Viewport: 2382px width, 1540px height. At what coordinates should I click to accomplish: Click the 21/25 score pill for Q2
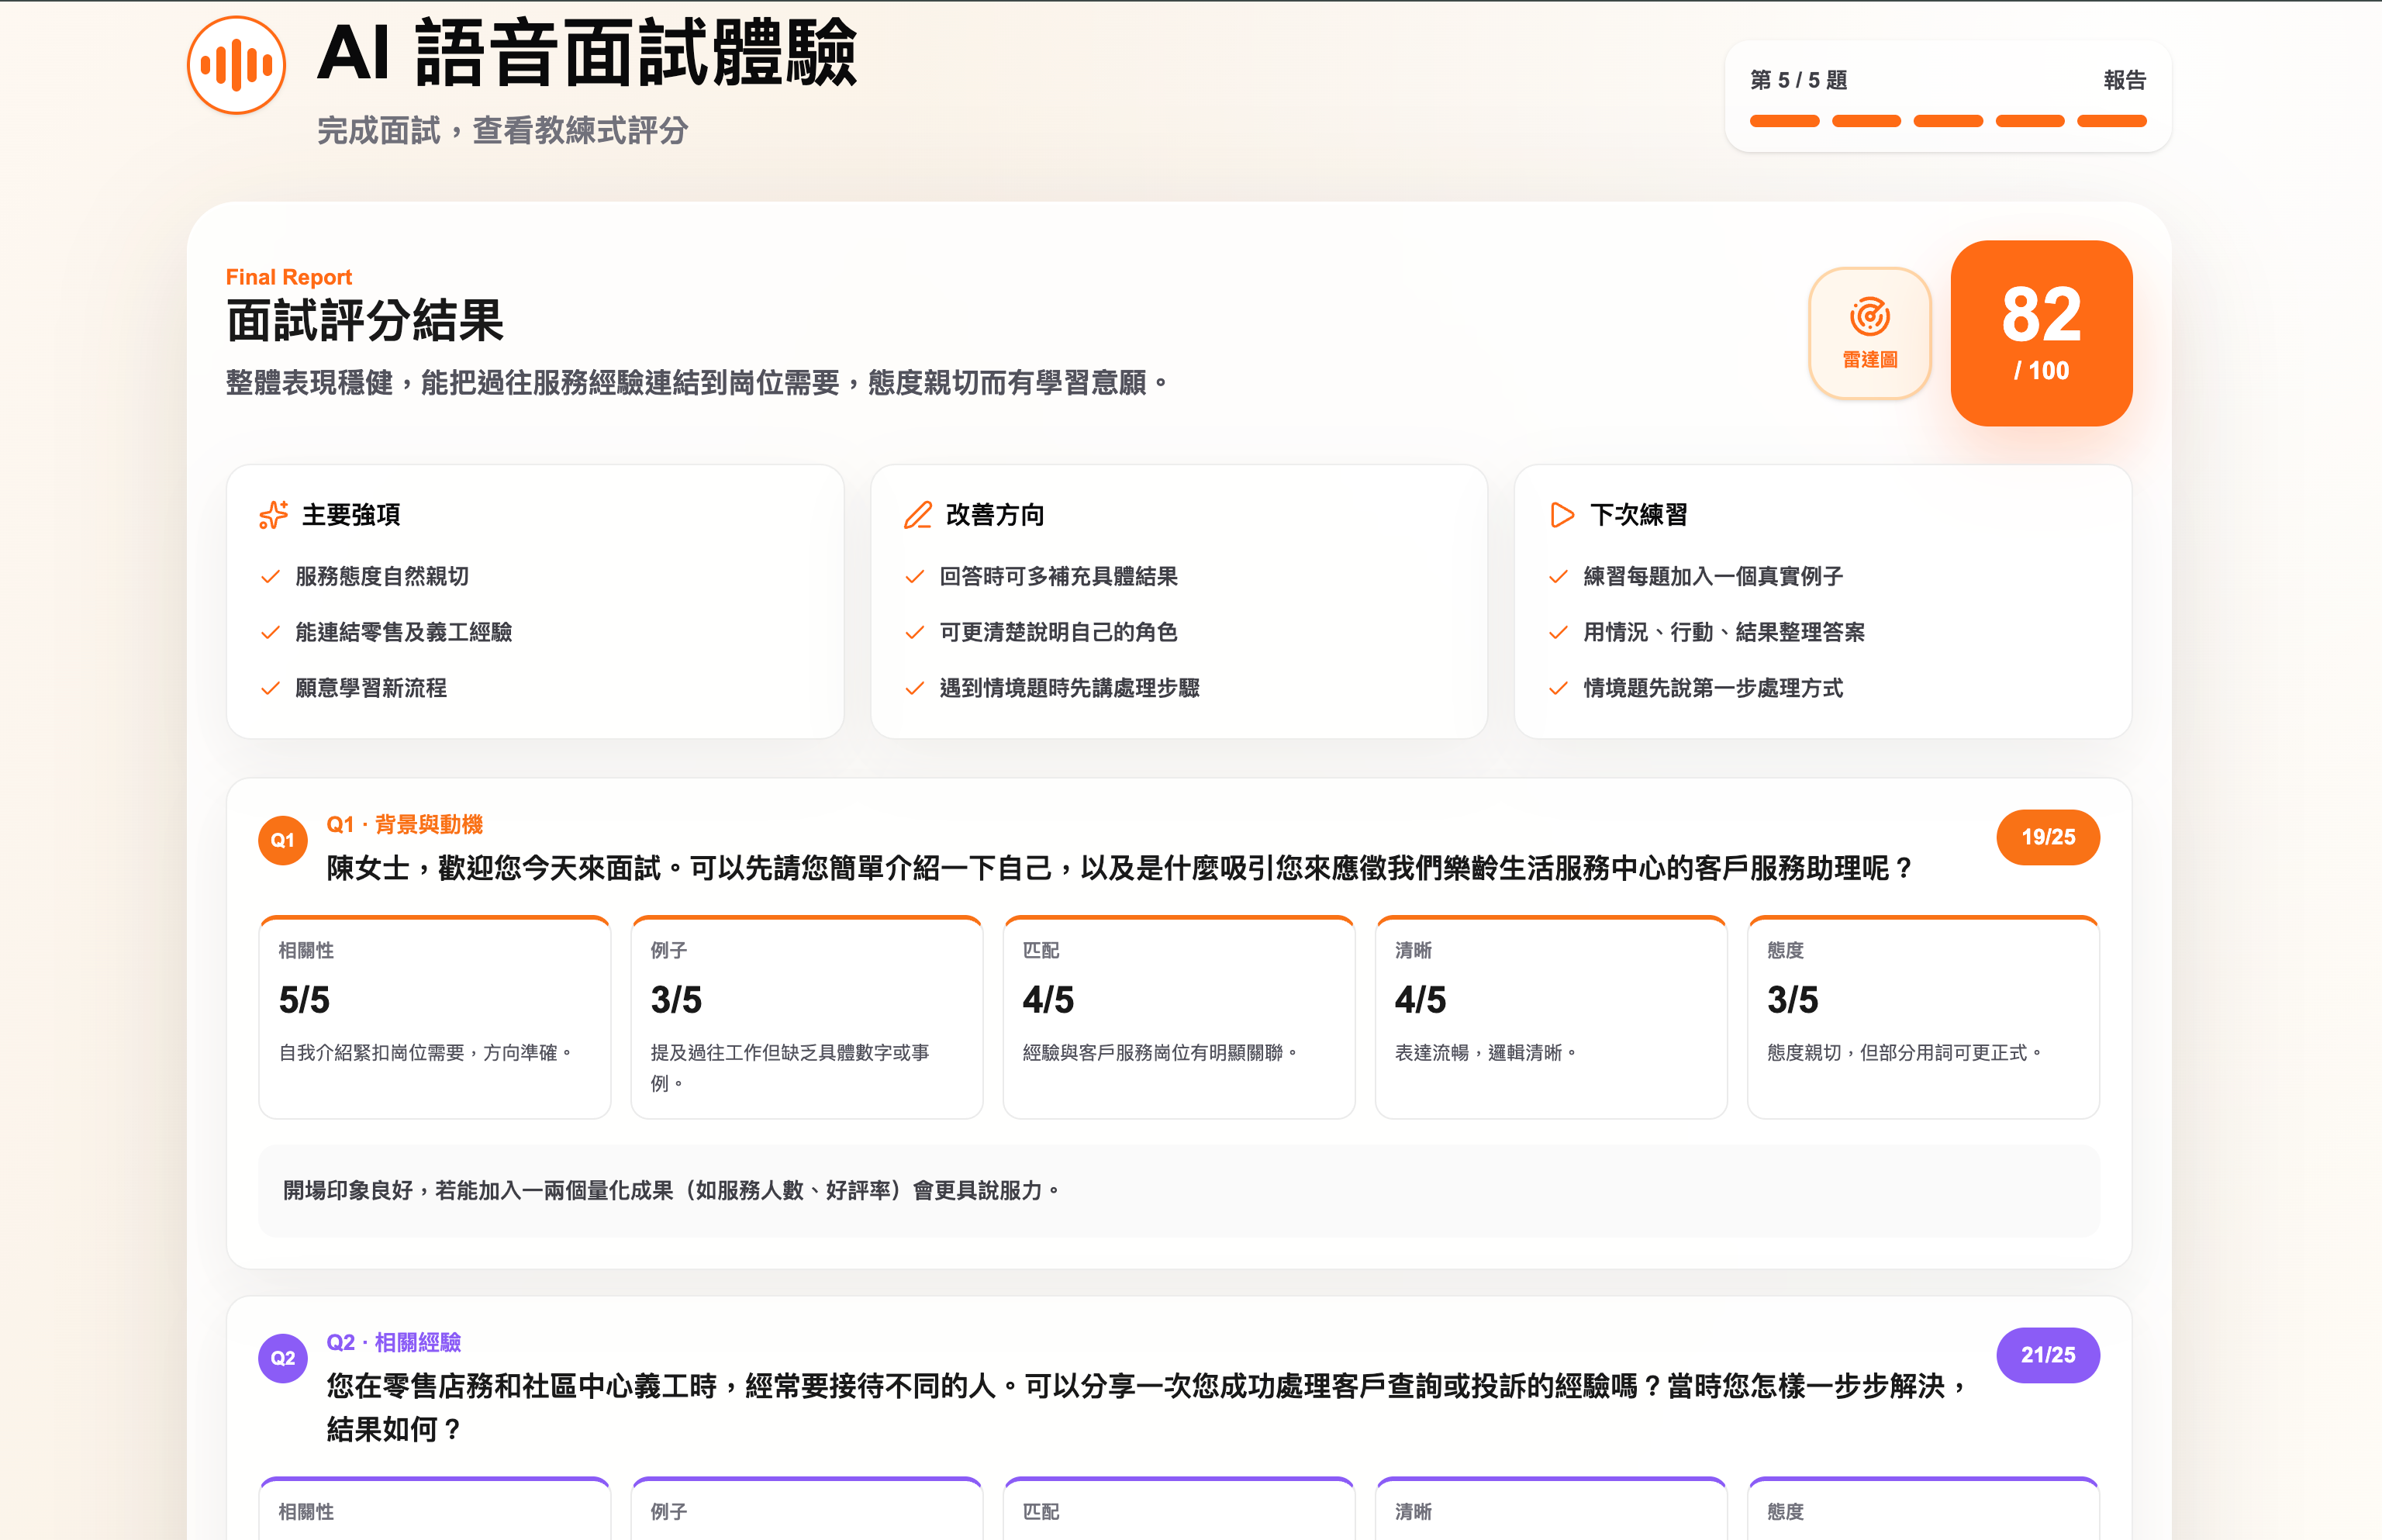[x=2047, y=1355]
